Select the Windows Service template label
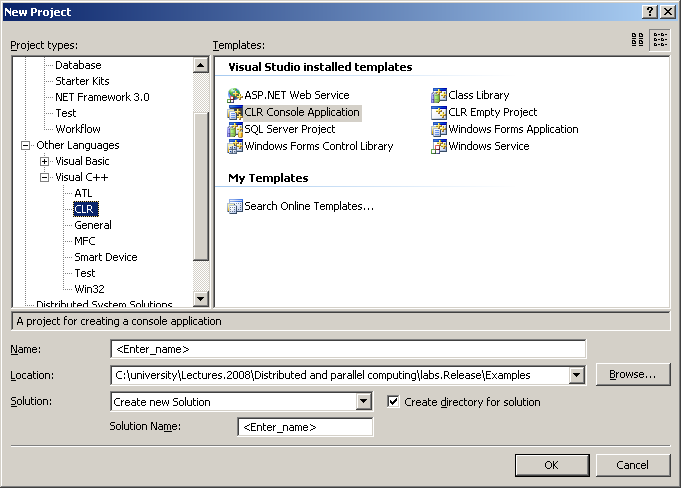 click(x=489, y=146)
